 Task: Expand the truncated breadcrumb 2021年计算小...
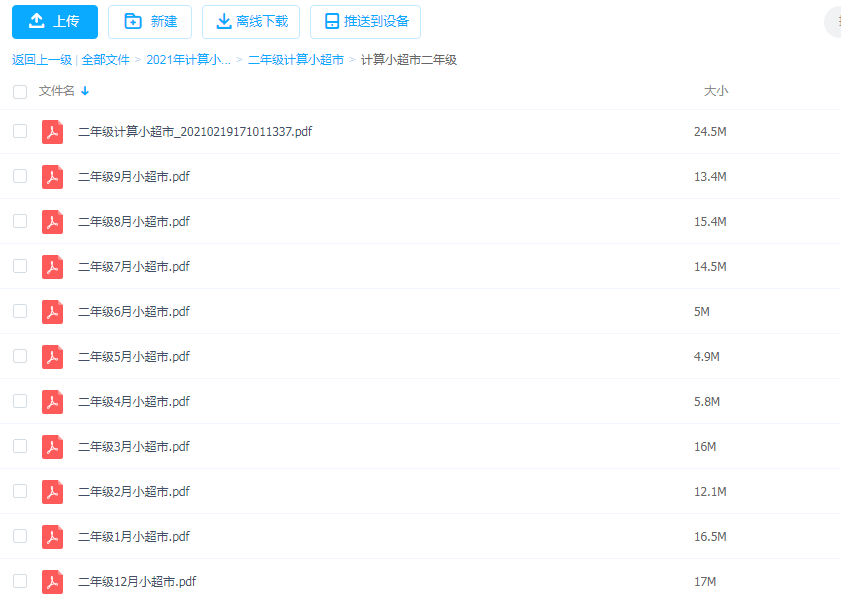188,59
